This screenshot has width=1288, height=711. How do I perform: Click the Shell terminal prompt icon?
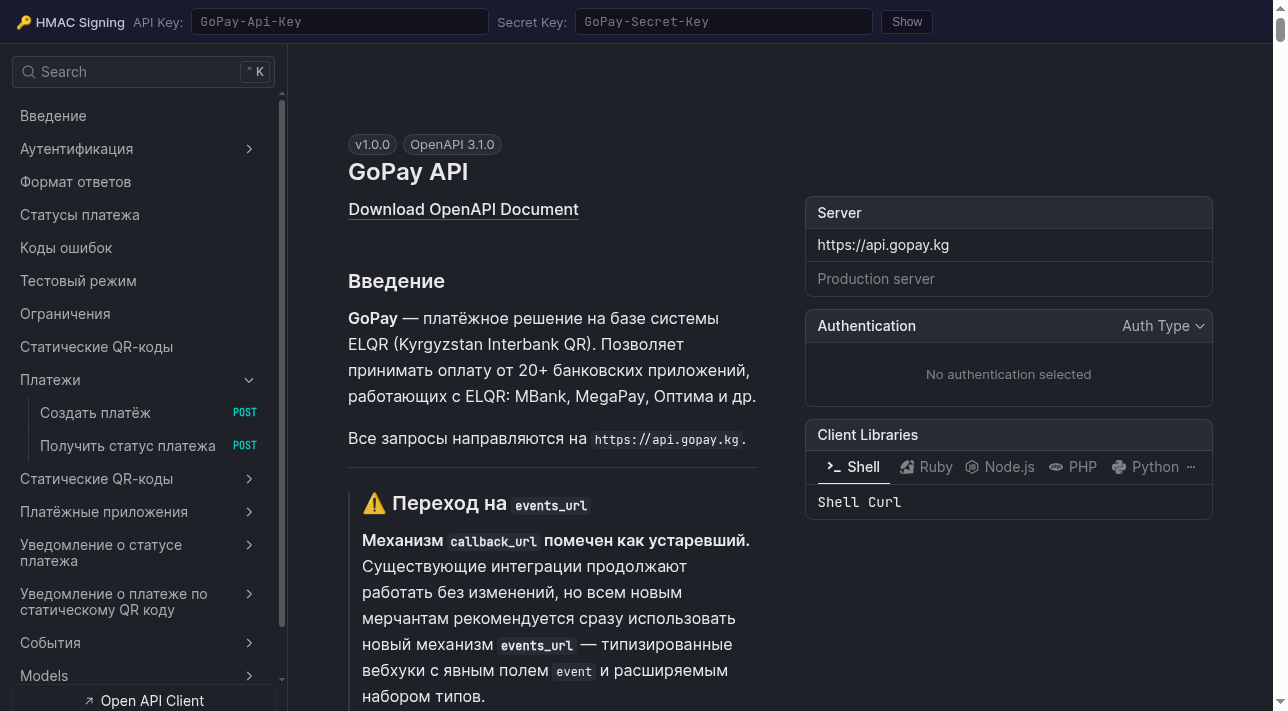coord(833,467)
